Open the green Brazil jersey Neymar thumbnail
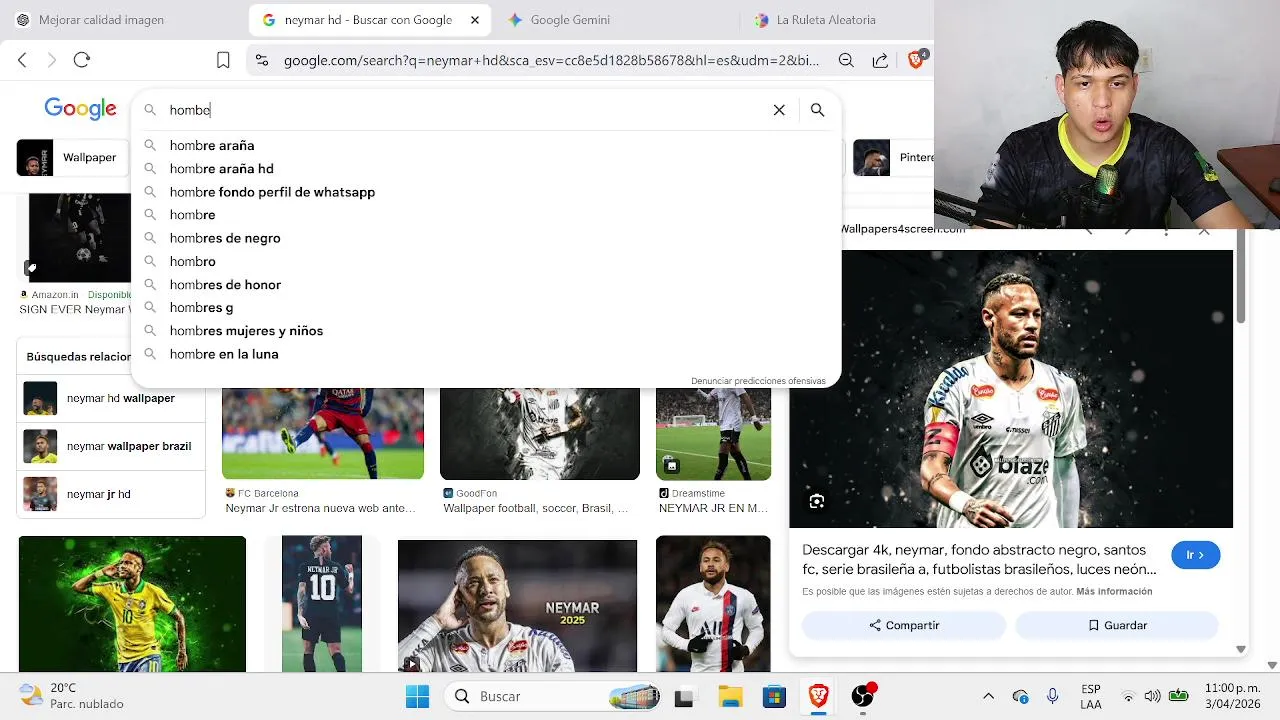1280x720 pixels. tap(132, 604)
